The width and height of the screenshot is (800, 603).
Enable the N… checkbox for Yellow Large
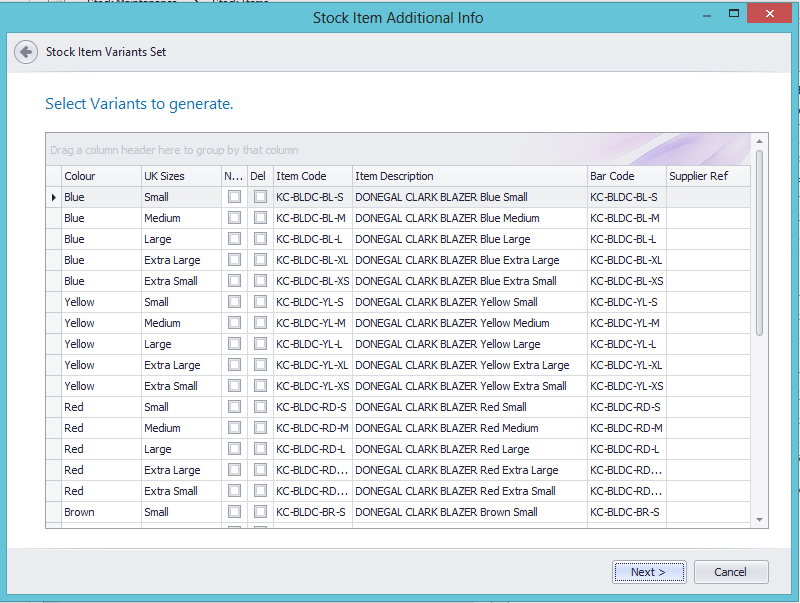(x=234, y=344)
